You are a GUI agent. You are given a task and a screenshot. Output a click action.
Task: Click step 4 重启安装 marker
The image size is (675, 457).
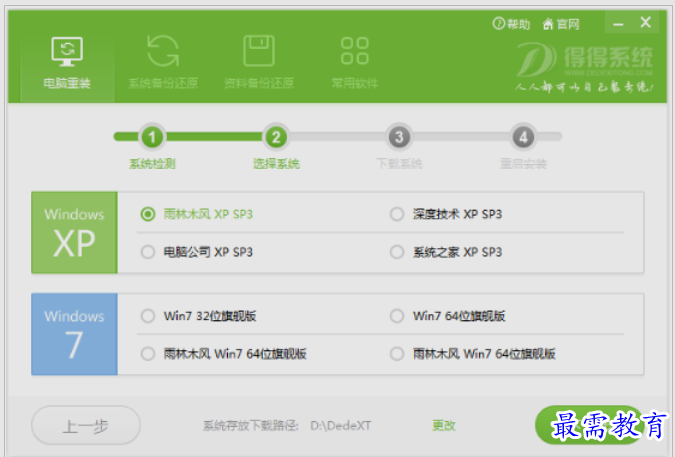coord(523,137)
